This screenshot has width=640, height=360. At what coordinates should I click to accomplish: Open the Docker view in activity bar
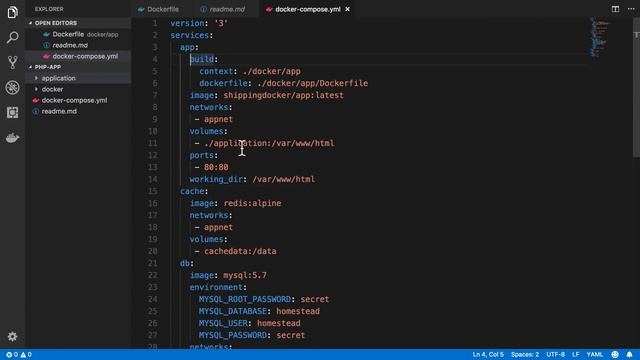tap(12, 138)
